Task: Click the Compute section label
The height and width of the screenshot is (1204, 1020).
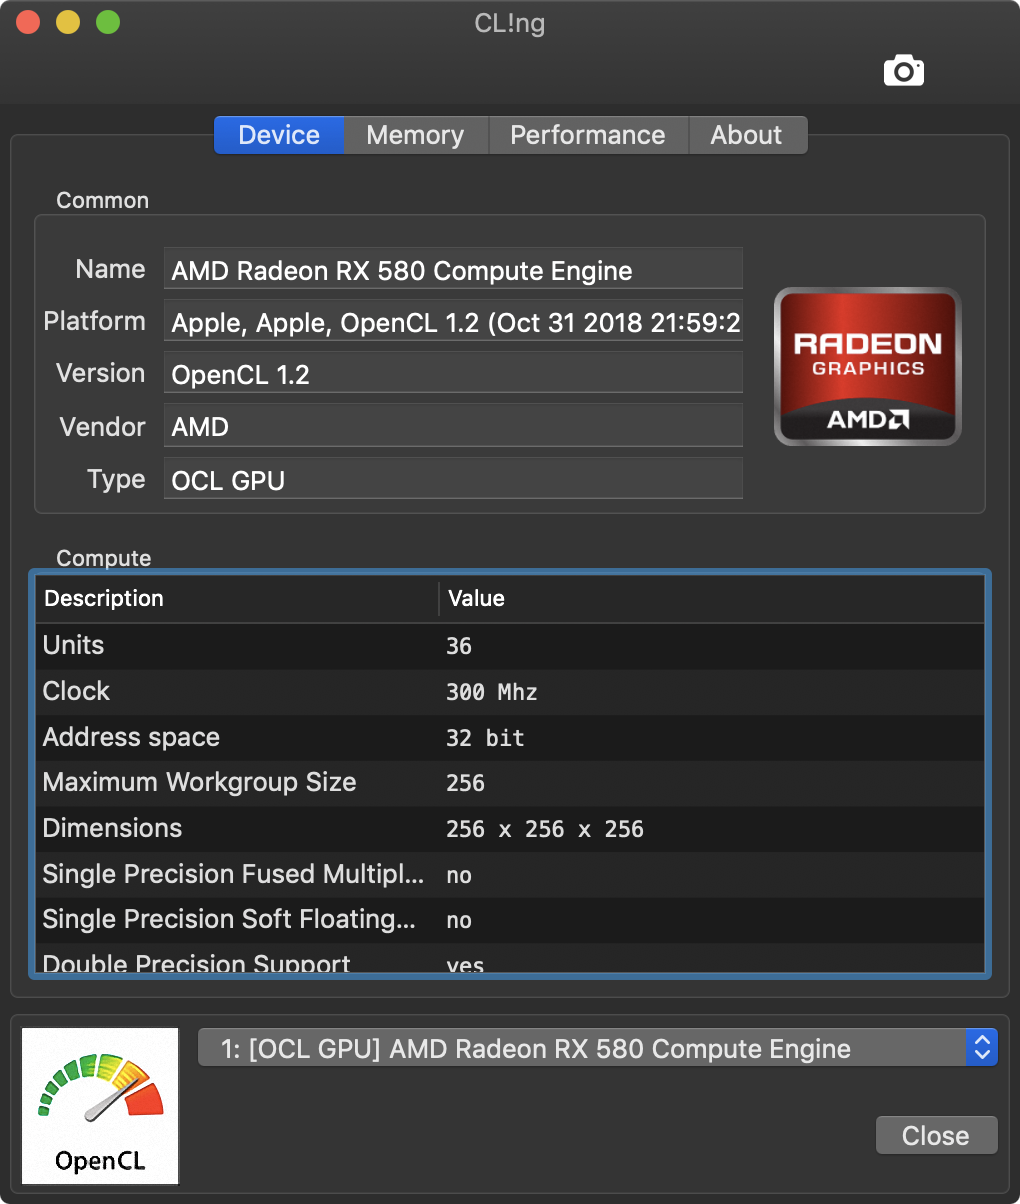Action: pos(104,558)
